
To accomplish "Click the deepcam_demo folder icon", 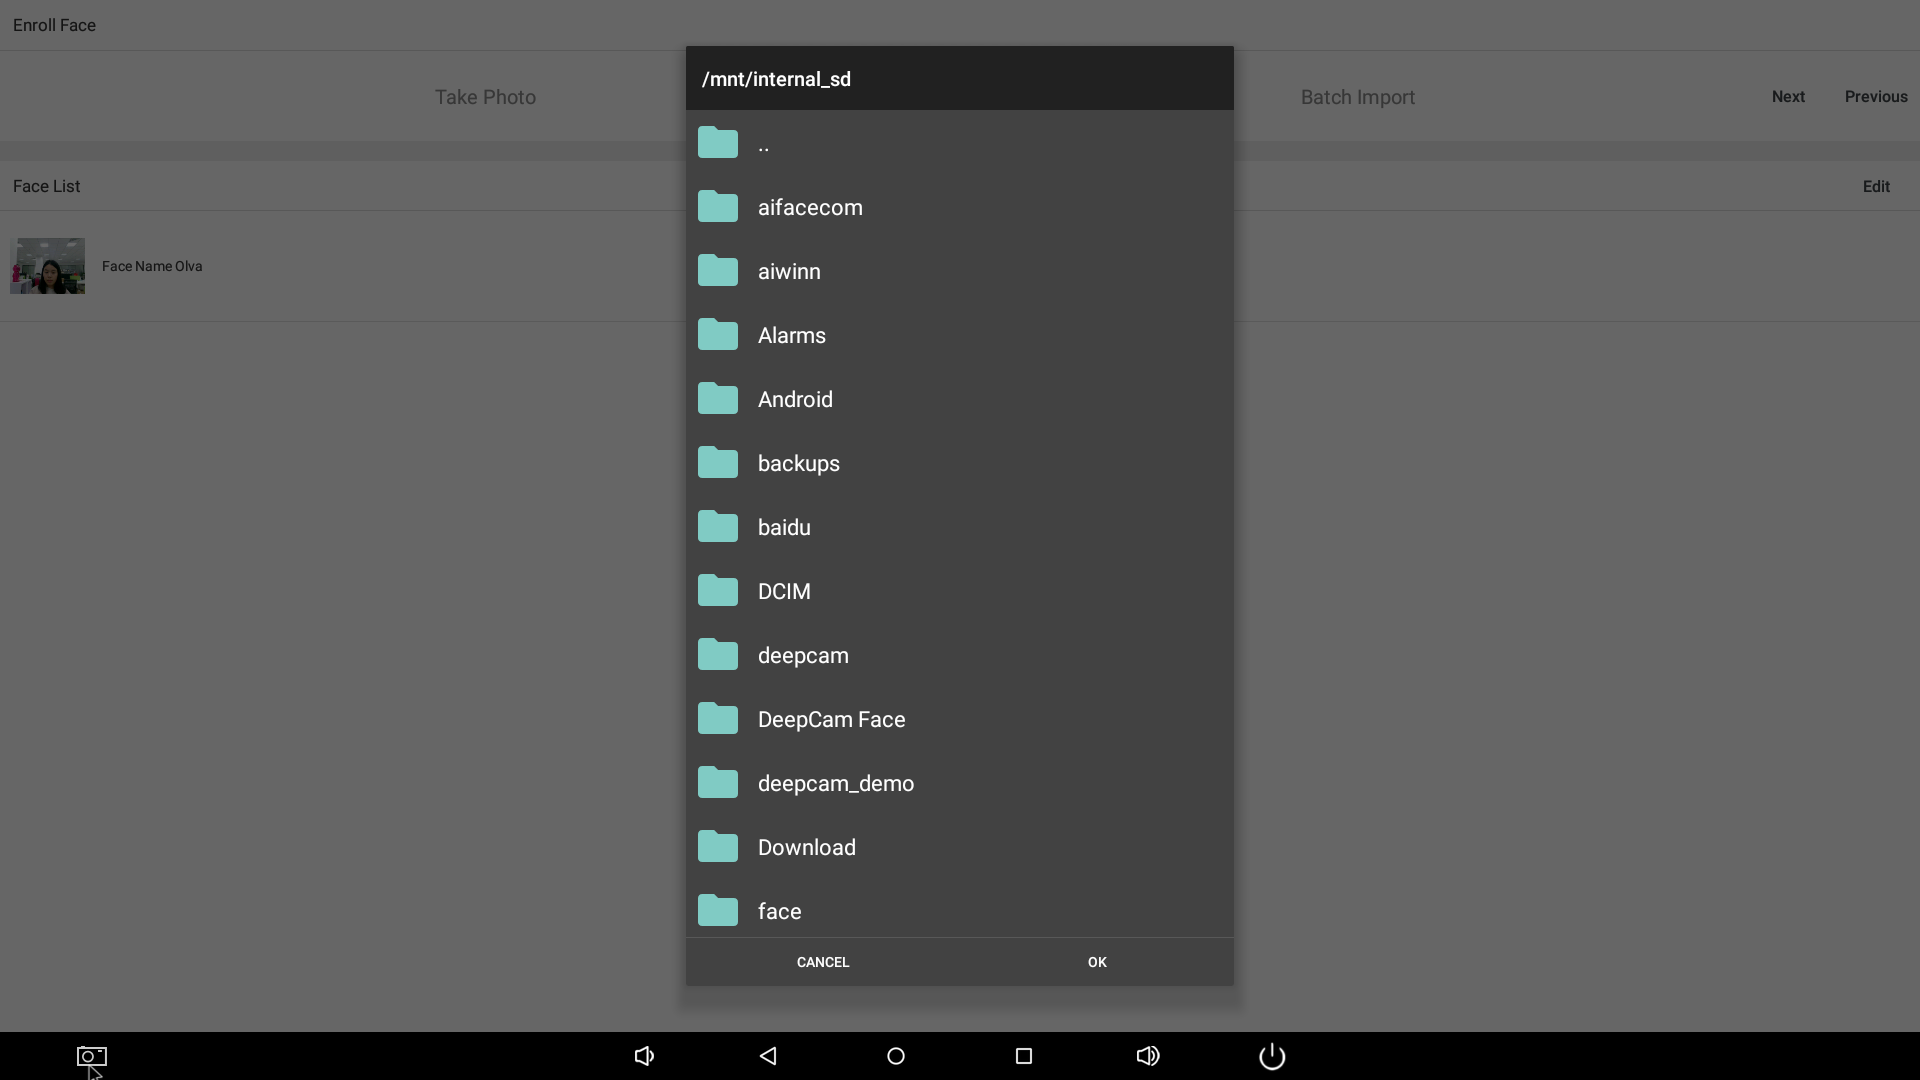I will (718, 783).
